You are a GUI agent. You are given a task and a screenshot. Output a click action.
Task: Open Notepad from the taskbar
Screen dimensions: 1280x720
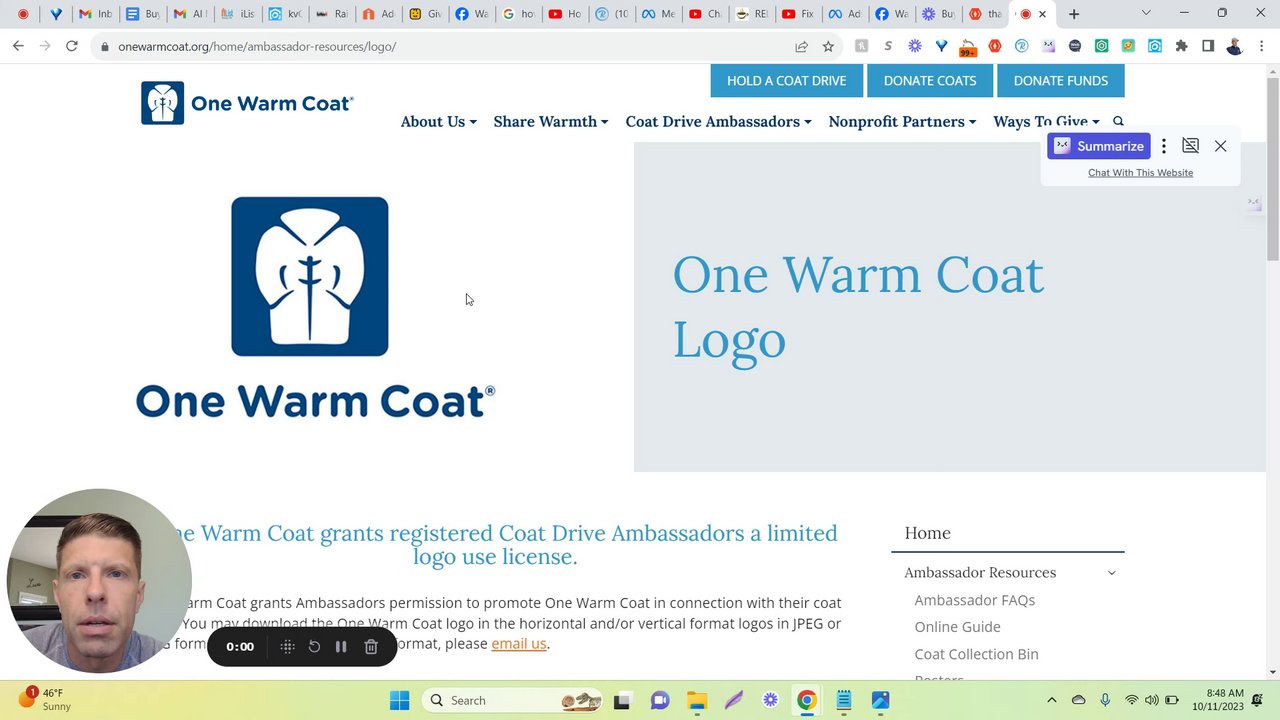click(844, 700)
